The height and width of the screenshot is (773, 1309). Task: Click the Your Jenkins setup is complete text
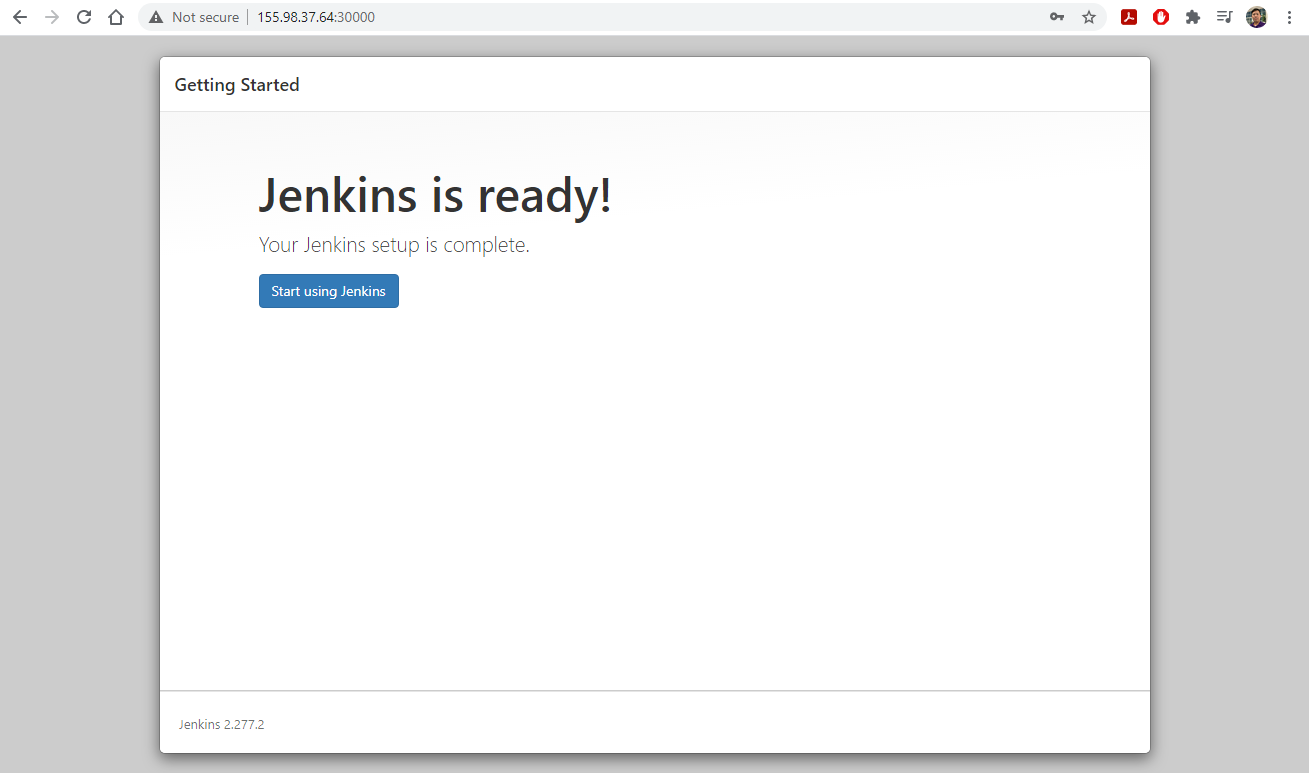tap(394, 245)
